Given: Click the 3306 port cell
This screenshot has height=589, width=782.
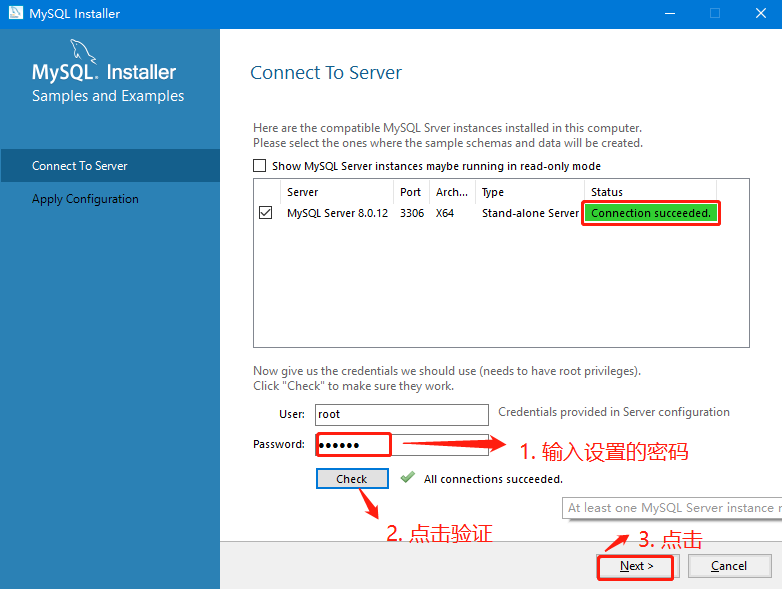Looking at the screenshot, I should click(412, 213).
